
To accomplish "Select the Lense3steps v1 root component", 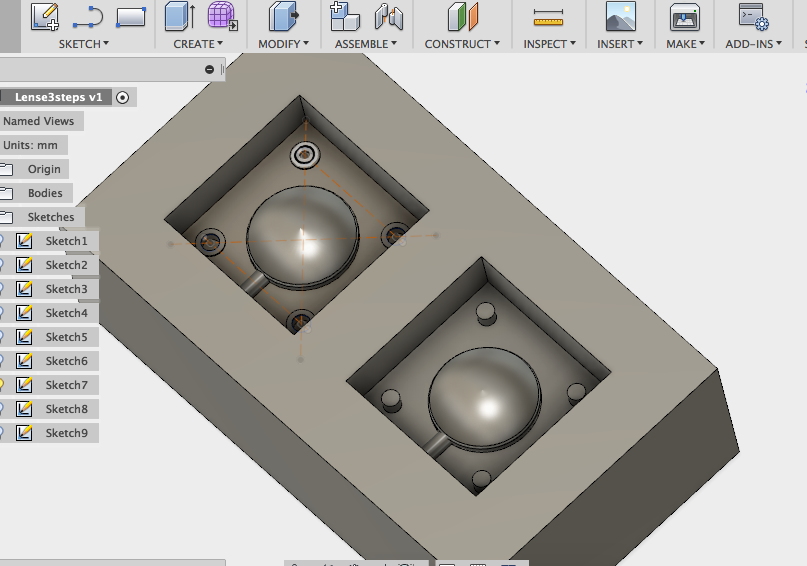I will click(59, 97).
